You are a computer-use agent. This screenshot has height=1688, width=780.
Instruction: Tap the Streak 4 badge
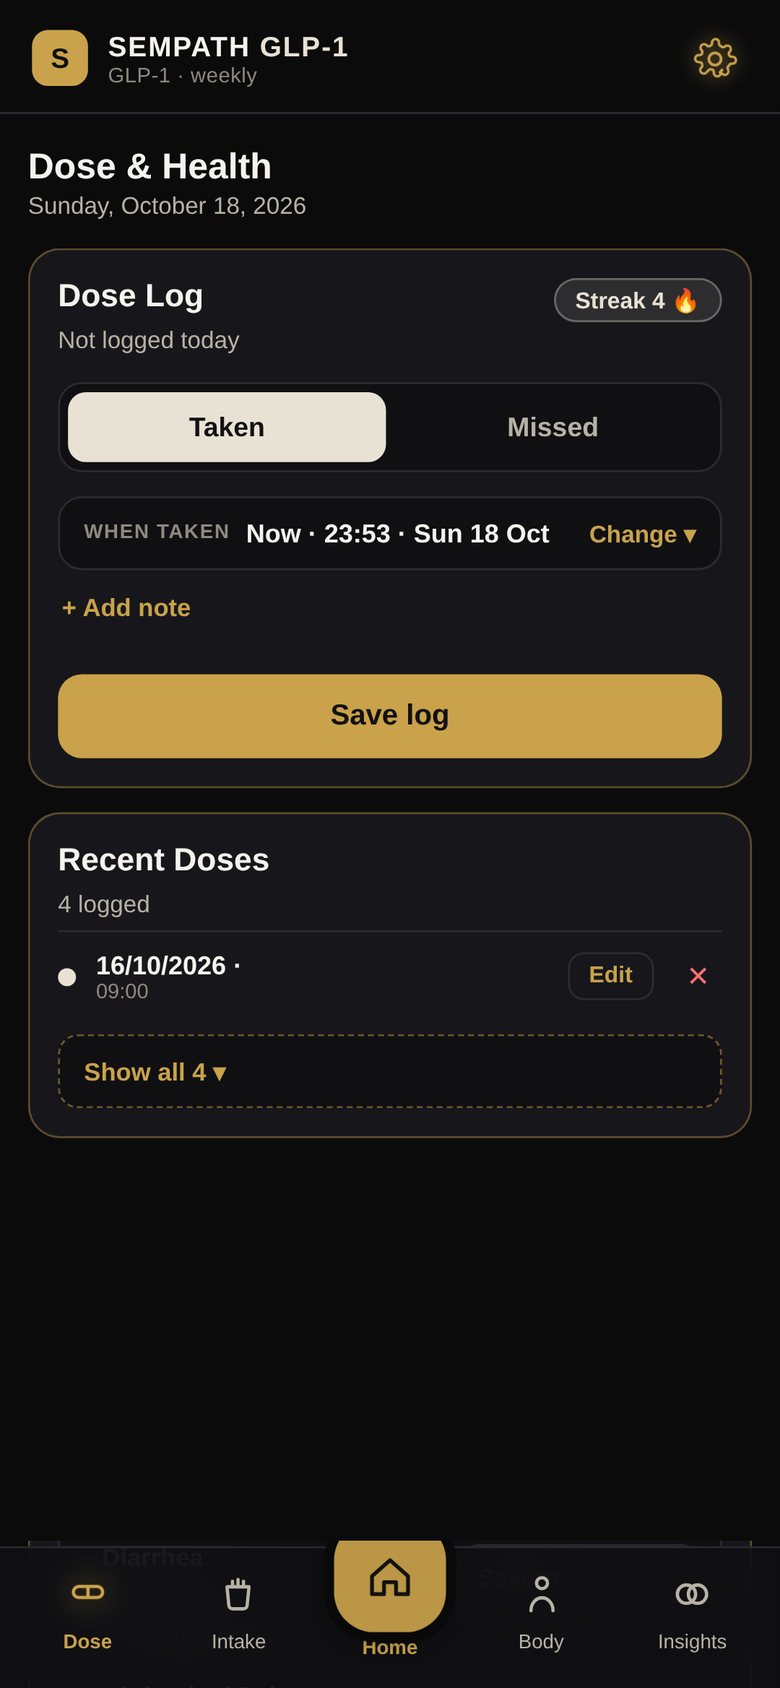pos(638,300)
